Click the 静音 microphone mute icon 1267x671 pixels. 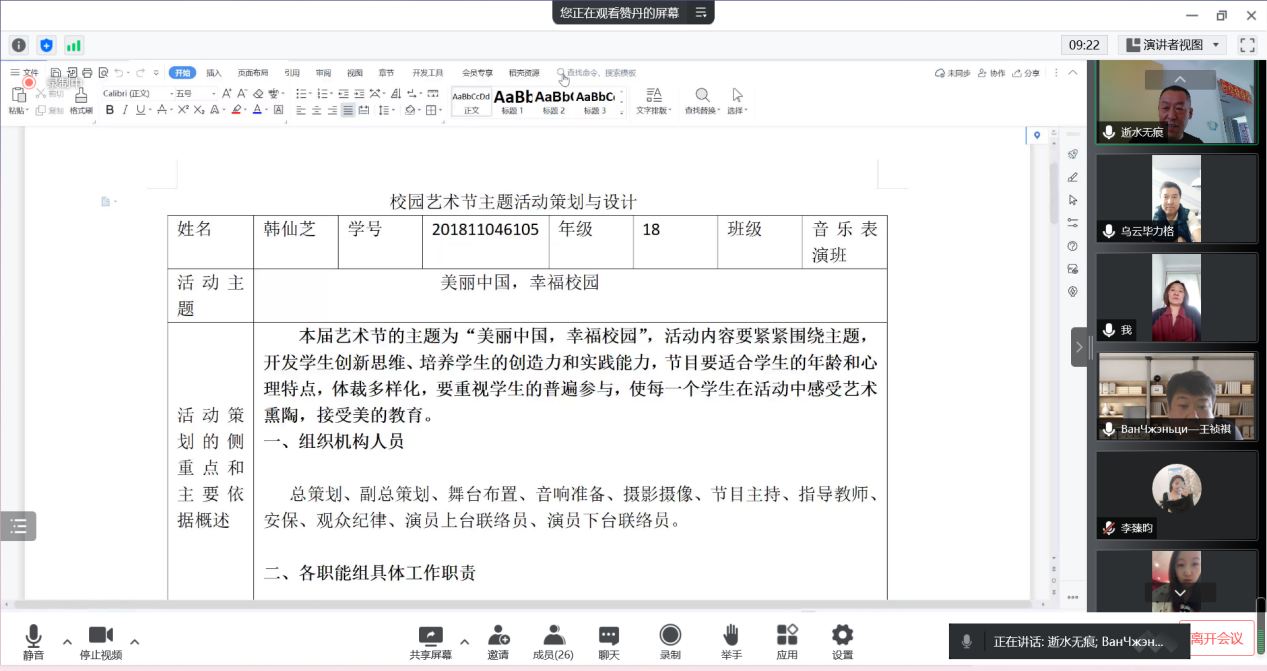(33, 636)
